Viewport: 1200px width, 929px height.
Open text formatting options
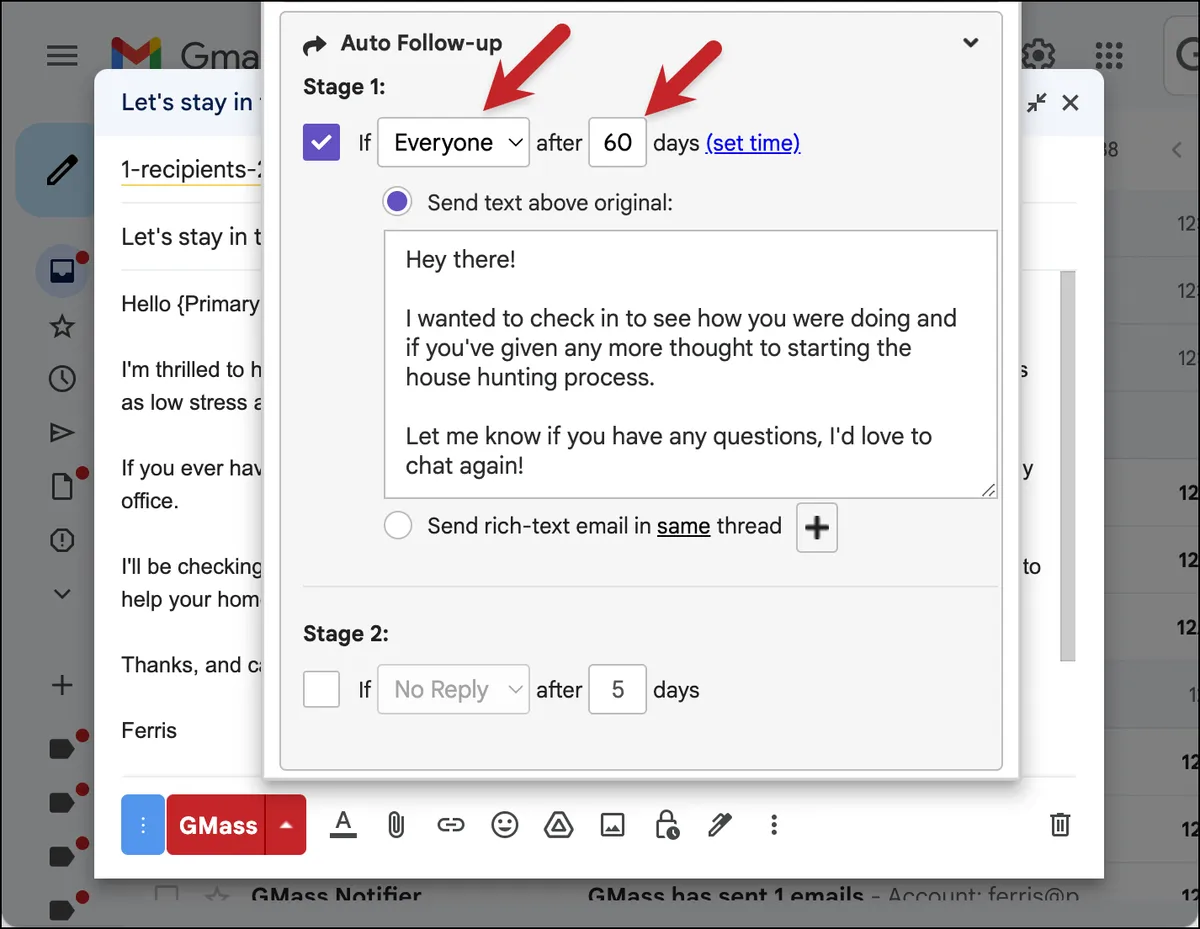tap(343, 825)
